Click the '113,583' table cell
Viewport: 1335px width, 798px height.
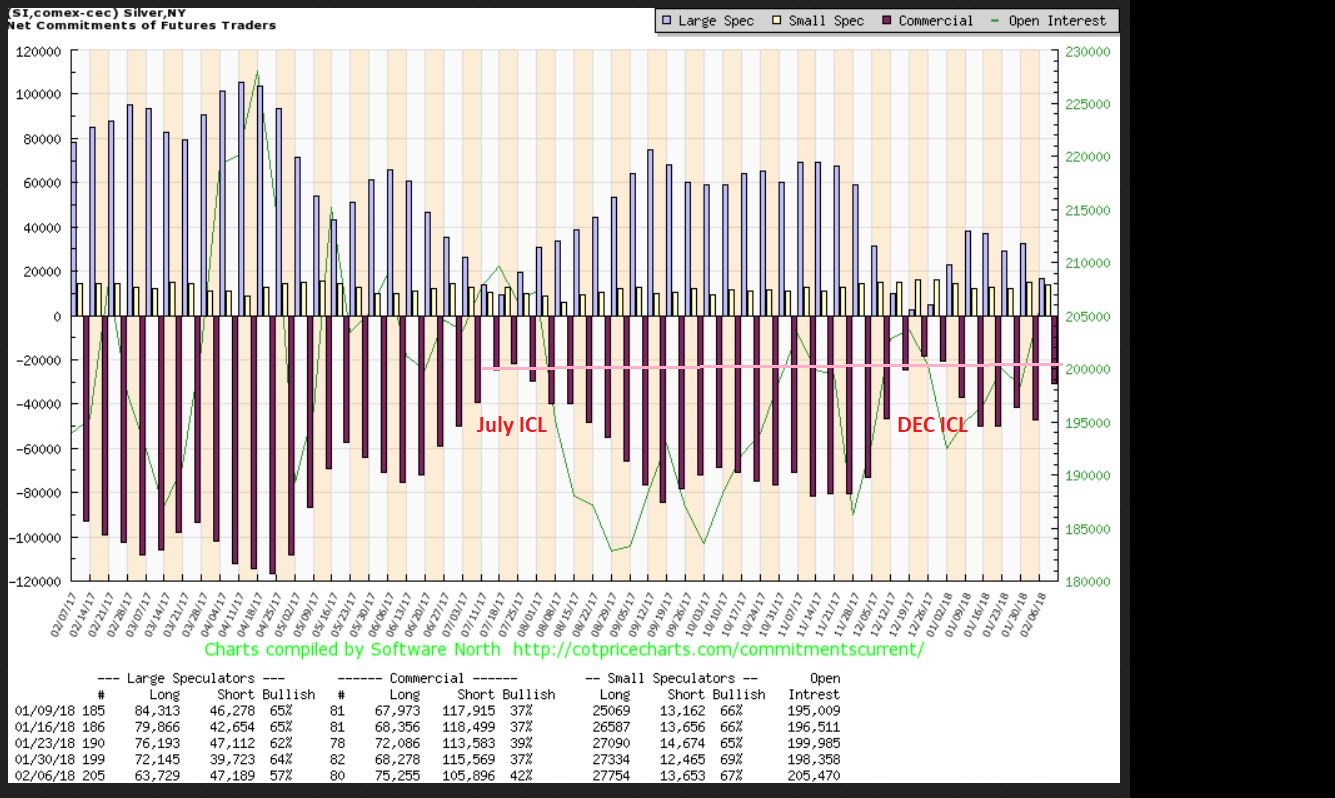point(470,742)
